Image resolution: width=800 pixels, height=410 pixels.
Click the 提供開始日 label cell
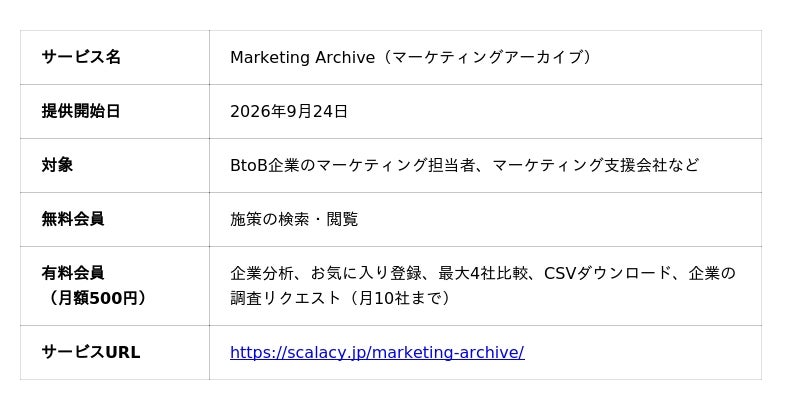click(115, 111)
